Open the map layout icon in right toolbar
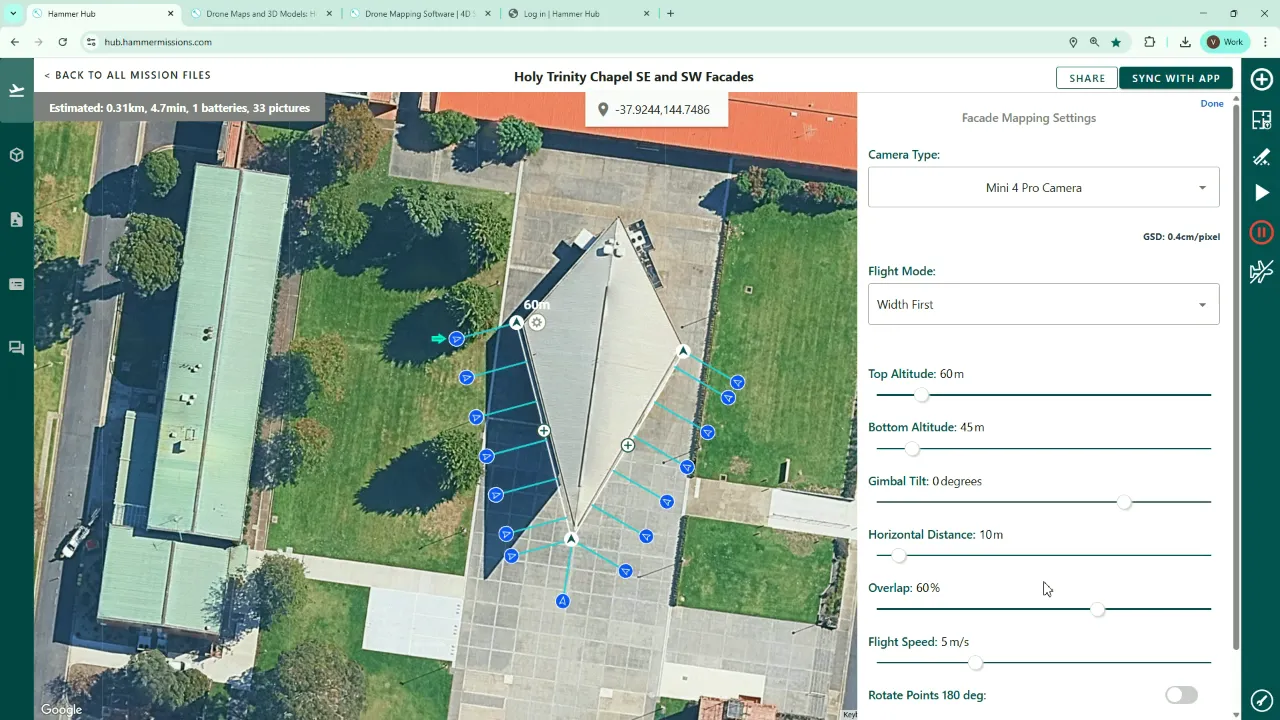This screenshot has width=1280, height=720. point(1261,120)
